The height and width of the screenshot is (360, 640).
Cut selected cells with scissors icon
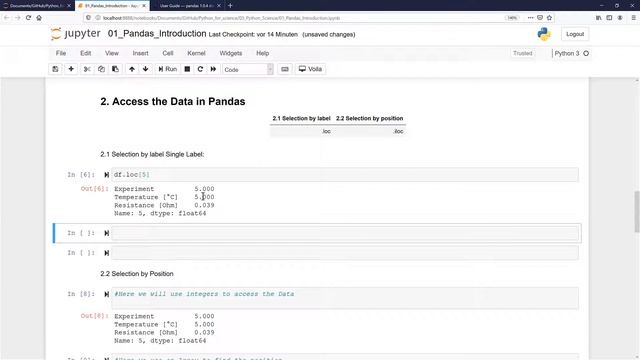point(87,69)
